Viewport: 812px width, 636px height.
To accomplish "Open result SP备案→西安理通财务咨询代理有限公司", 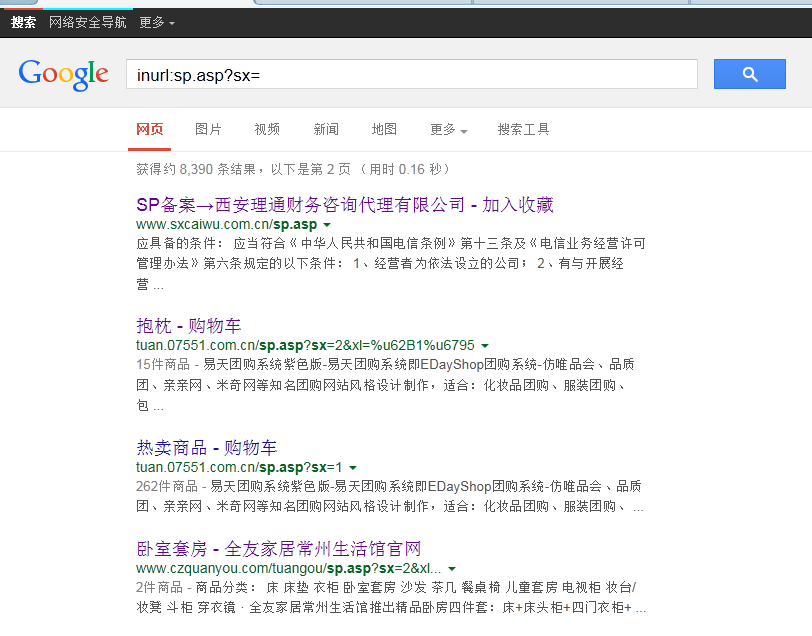I will pyautogui.click(x=345, y=205).
